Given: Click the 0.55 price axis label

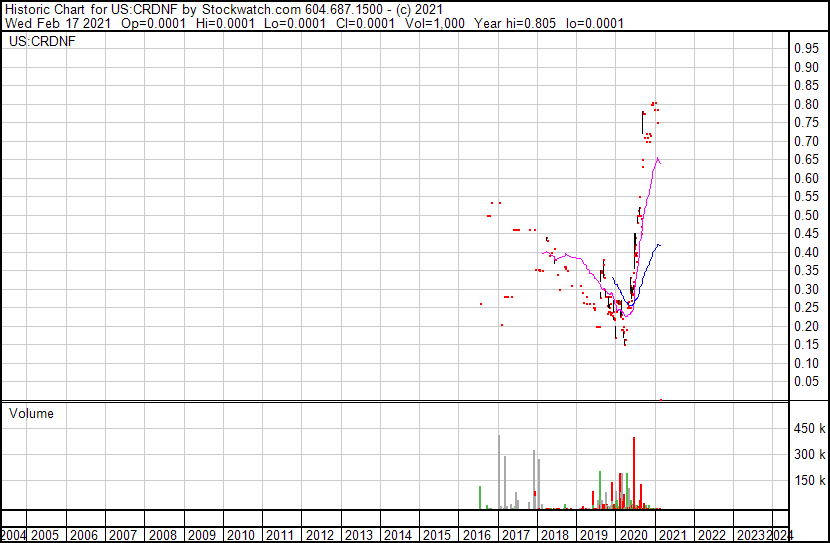Looking at the screenshot, I should [x=806, y=196].
